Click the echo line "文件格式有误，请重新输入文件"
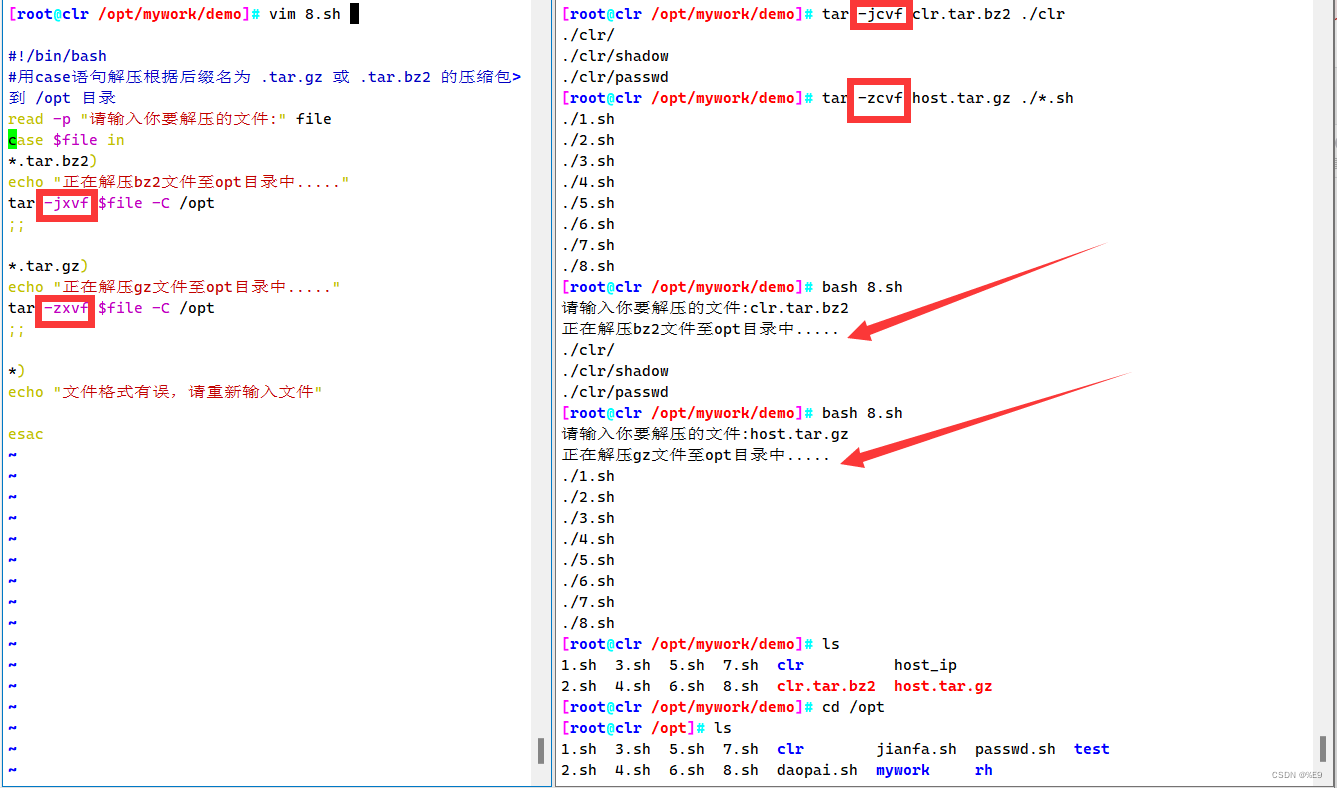The height and width of the screenshot is (788, 1337). [x=165, y=392]
